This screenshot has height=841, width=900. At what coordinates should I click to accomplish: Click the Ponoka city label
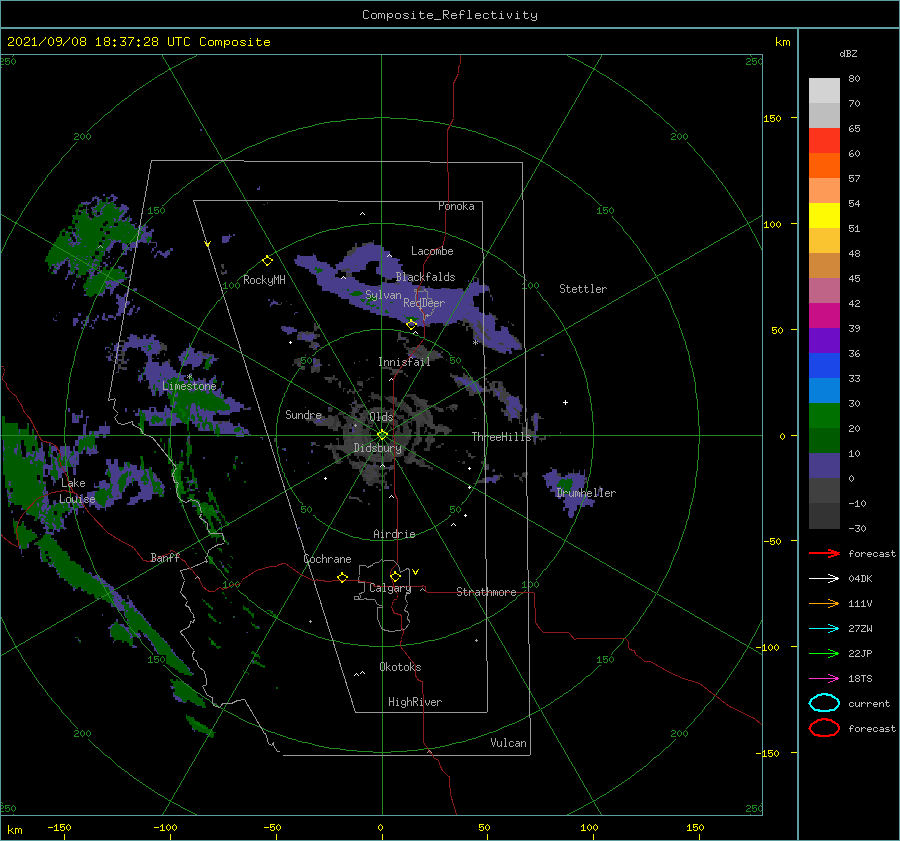[x=456, y=206]
